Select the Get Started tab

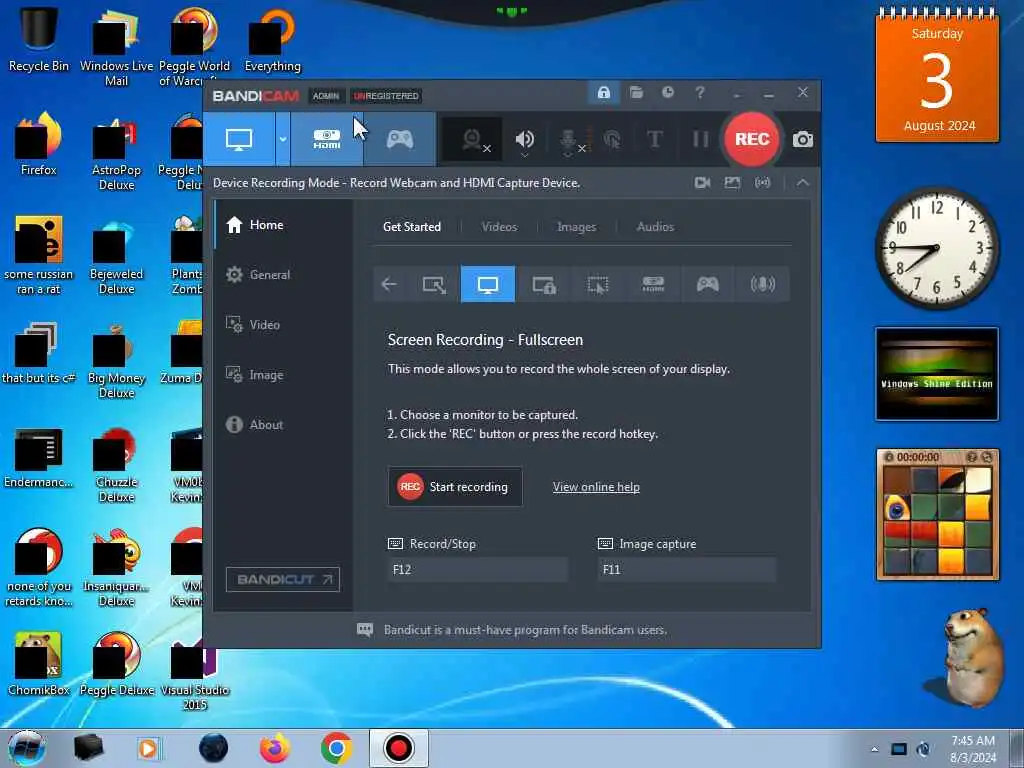[411, 227]
